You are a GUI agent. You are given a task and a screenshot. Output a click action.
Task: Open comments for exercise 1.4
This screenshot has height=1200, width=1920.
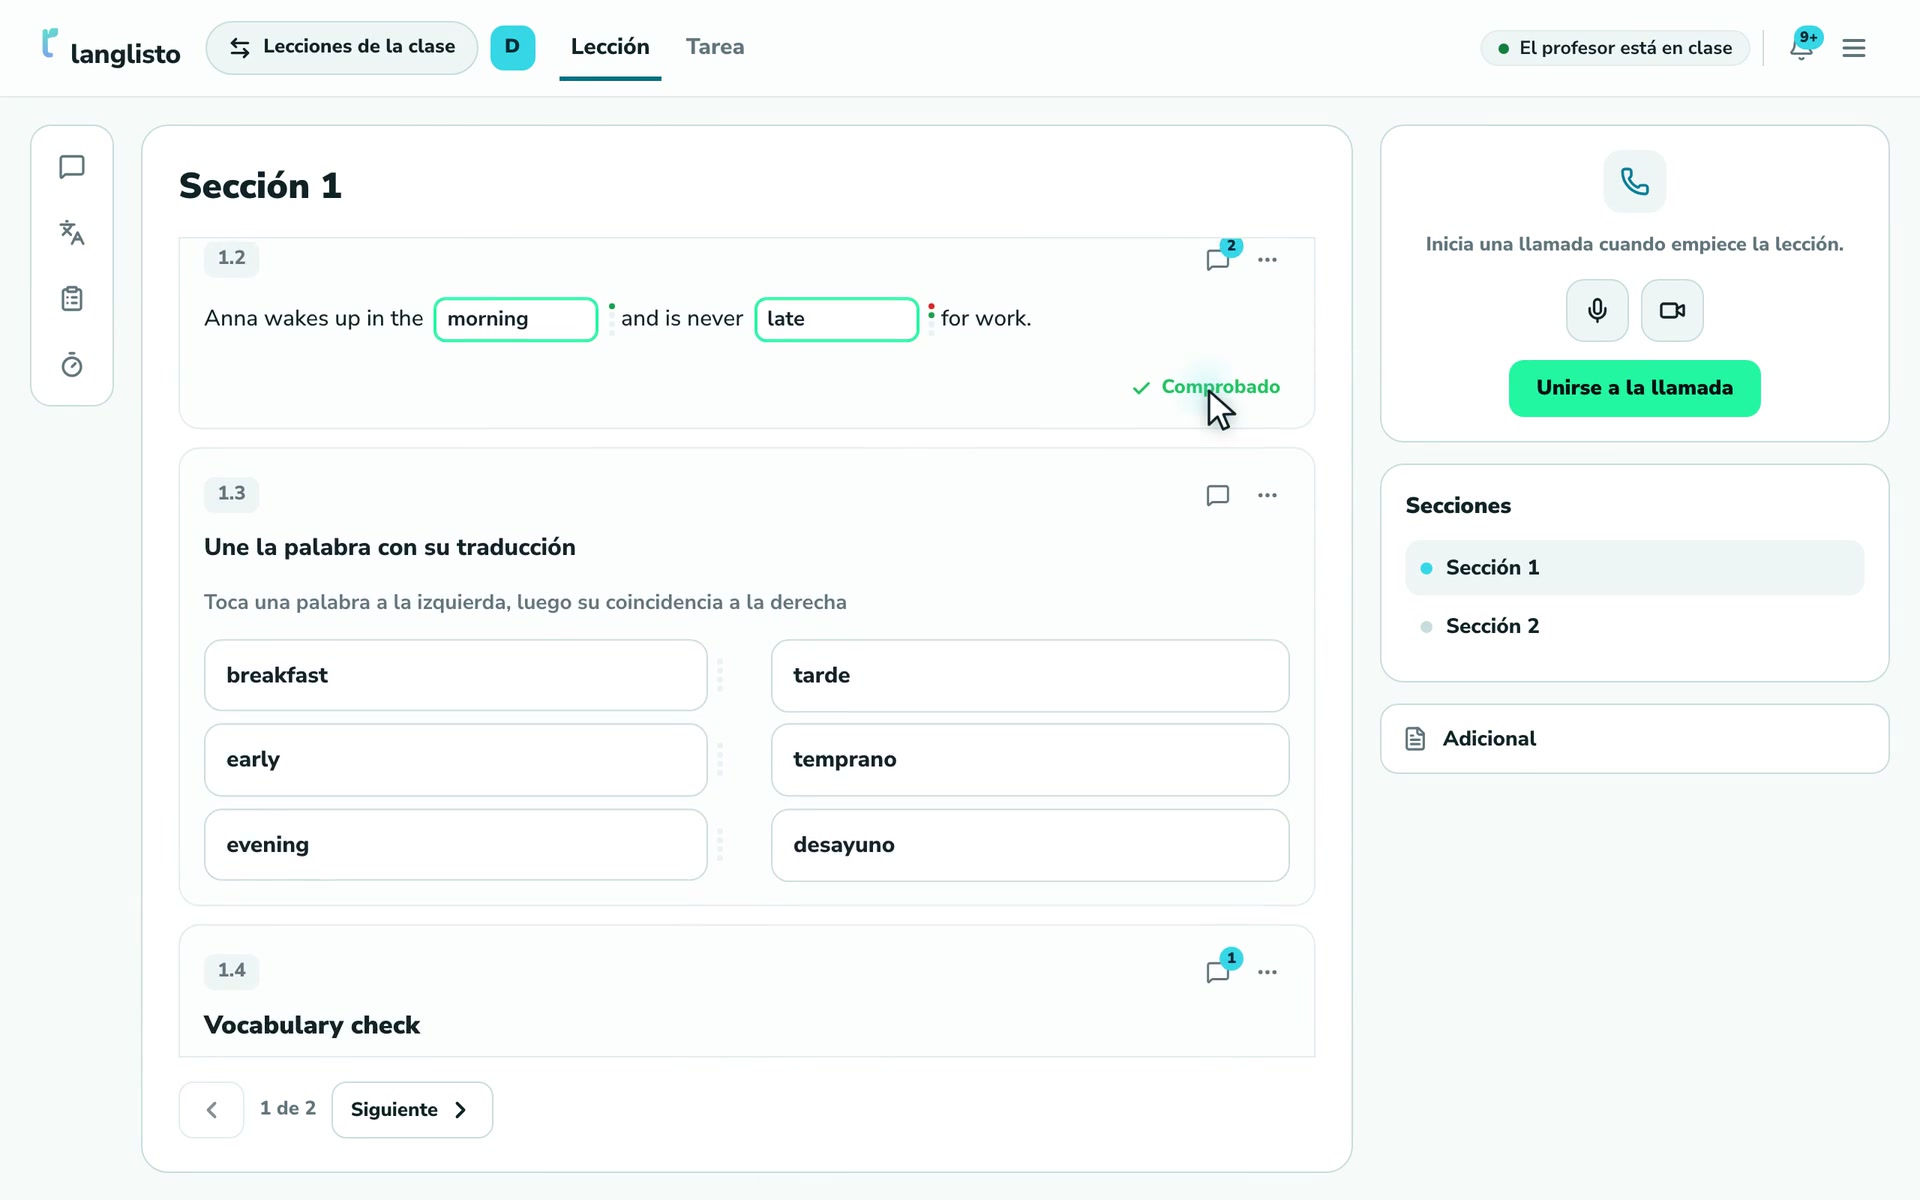click(x=1218, y=971)
